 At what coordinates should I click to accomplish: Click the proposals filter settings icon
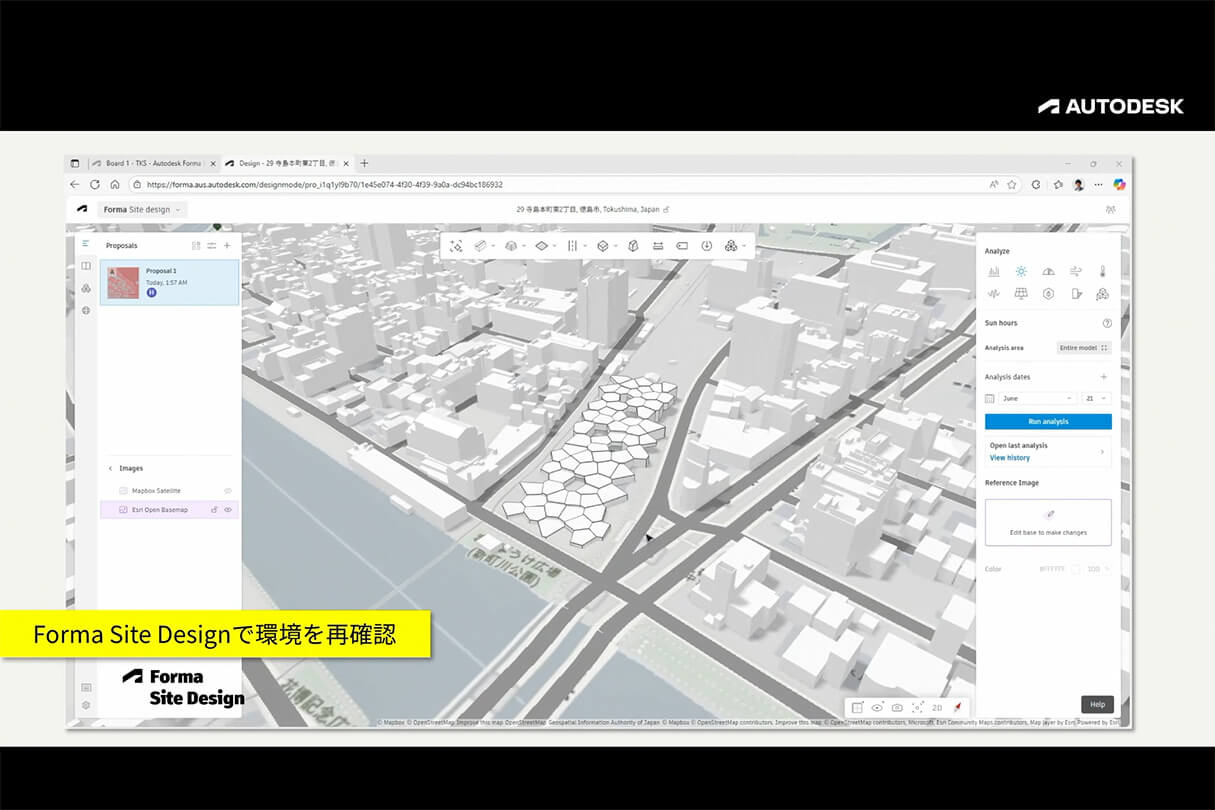[x=212, y=245]
